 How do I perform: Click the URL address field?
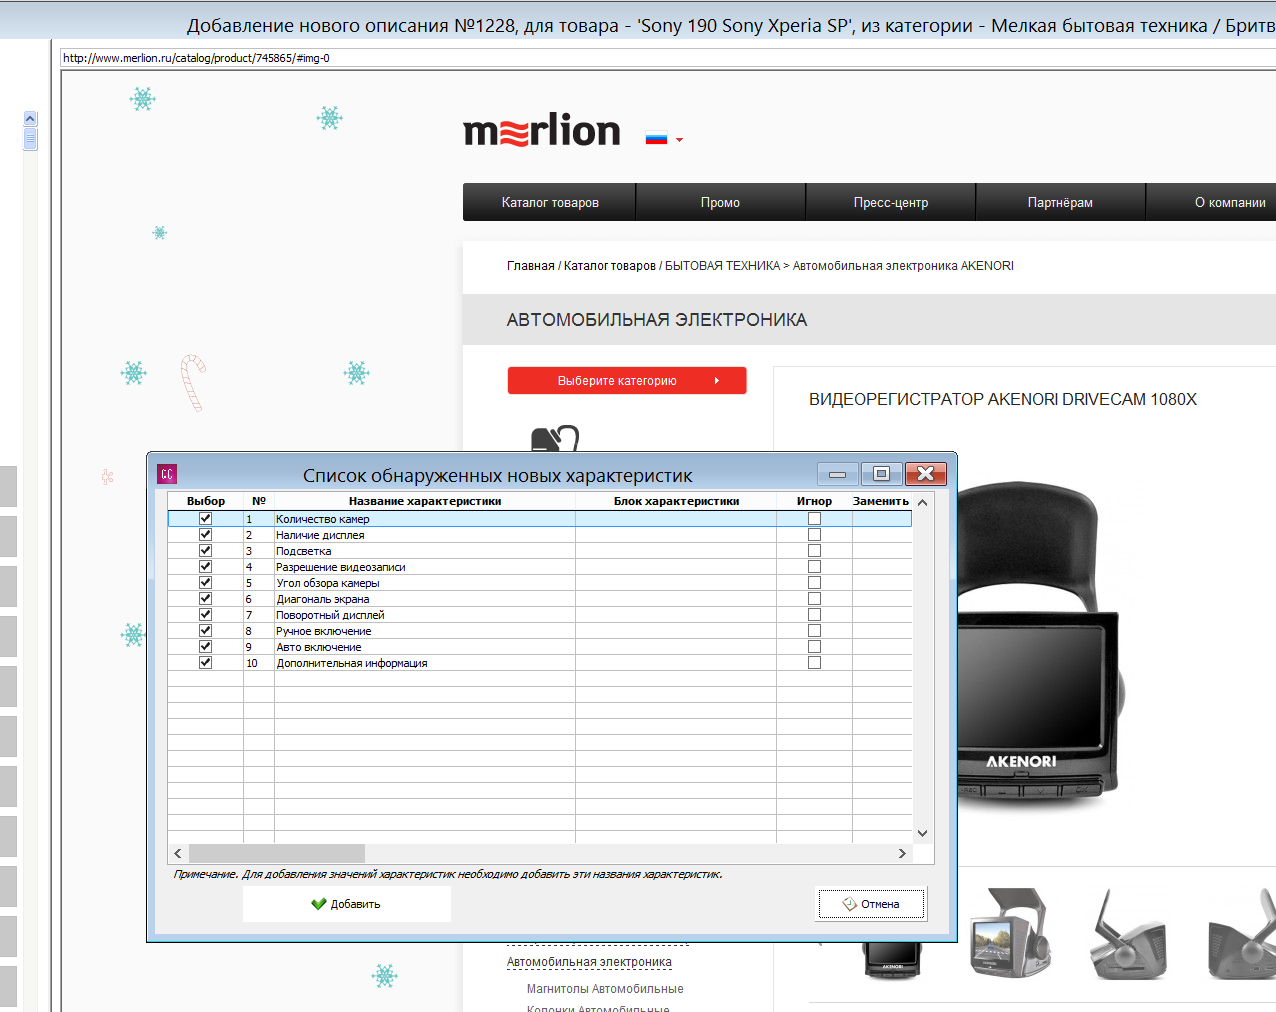point(668,58)
